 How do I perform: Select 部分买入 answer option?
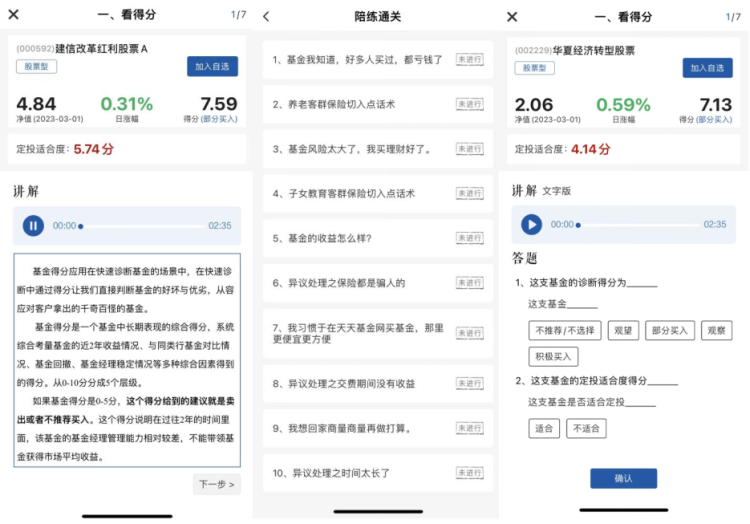670,330
